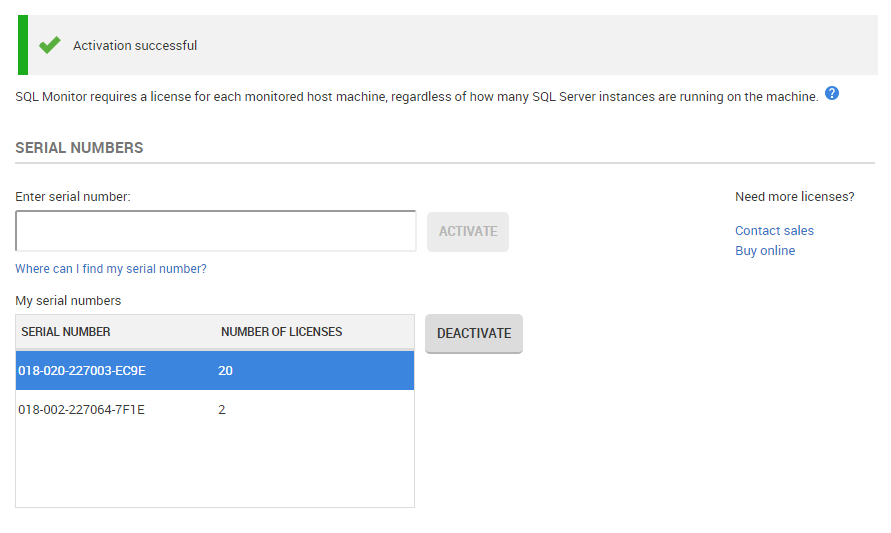Click the NUMBER OF LICENSES column header
Image resolution: width=891 pixels, height=533 pixels.
click(281, 332)
